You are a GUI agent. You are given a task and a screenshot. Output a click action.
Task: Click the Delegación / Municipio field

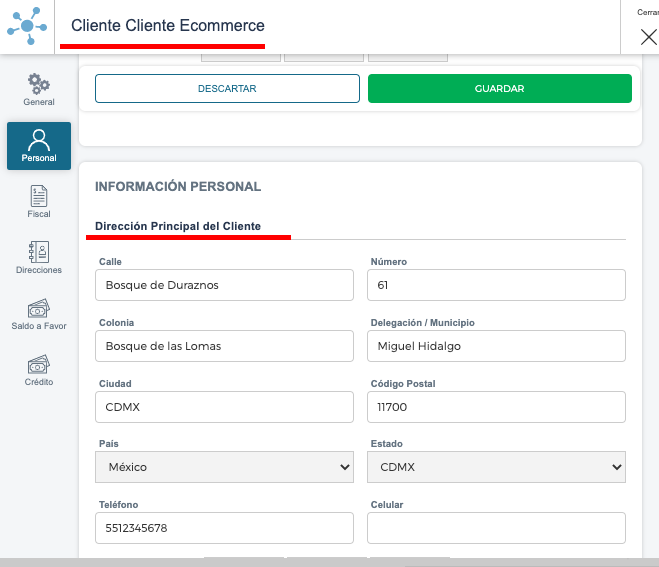tap(496, 346)
